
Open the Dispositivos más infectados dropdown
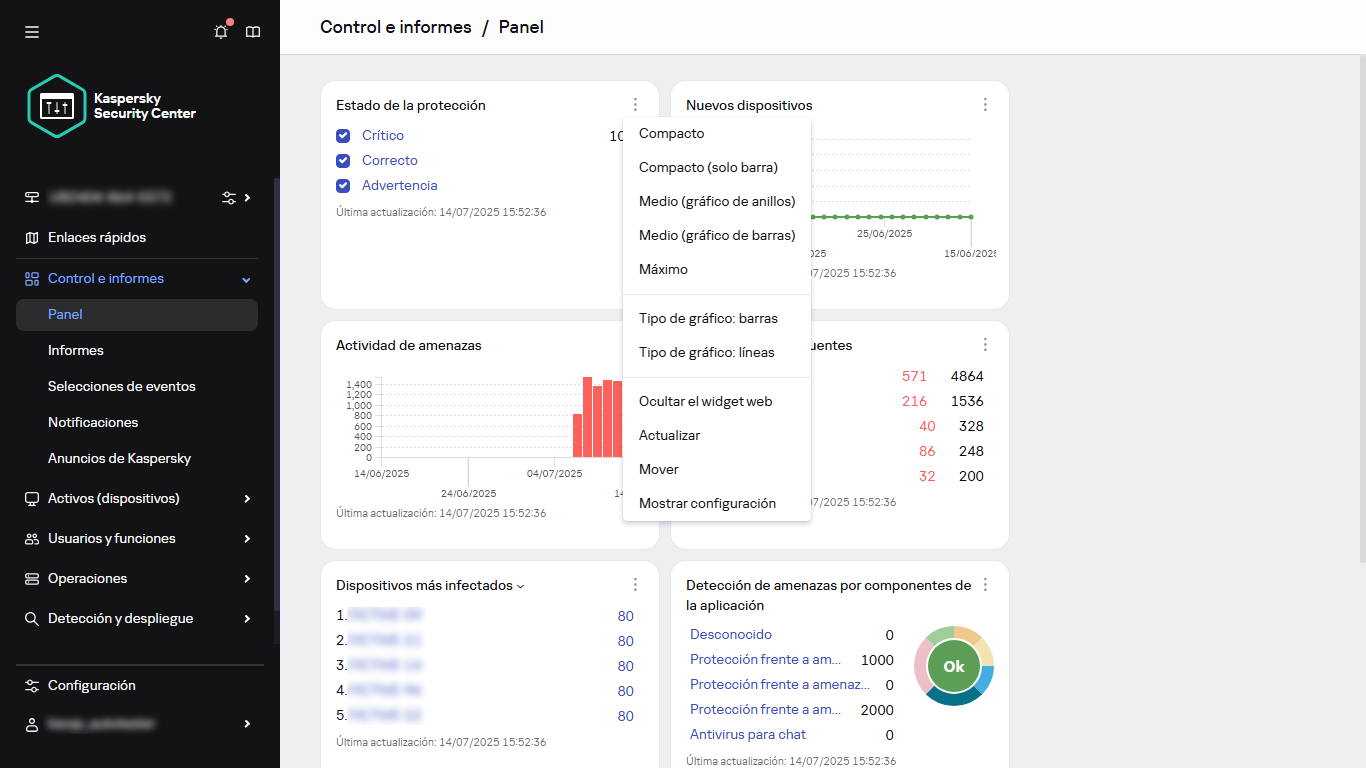[520, 586]
